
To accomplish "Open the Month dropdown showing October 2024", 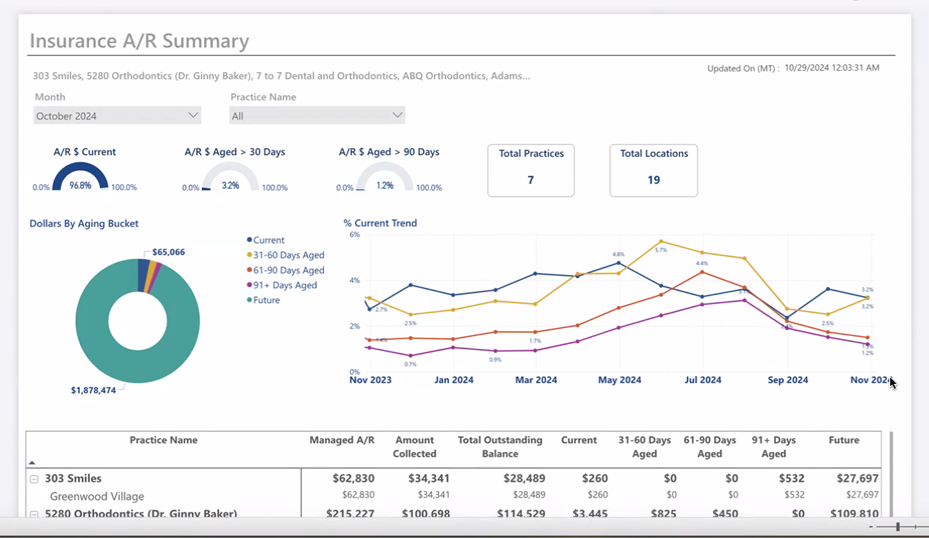I will click(117, 116).
